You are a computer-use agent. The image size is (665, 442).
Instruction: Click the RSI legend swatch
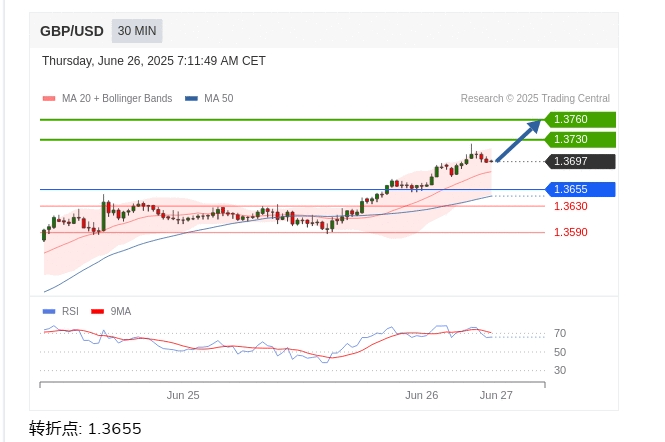pyautogui.click(x=49, y=311)
